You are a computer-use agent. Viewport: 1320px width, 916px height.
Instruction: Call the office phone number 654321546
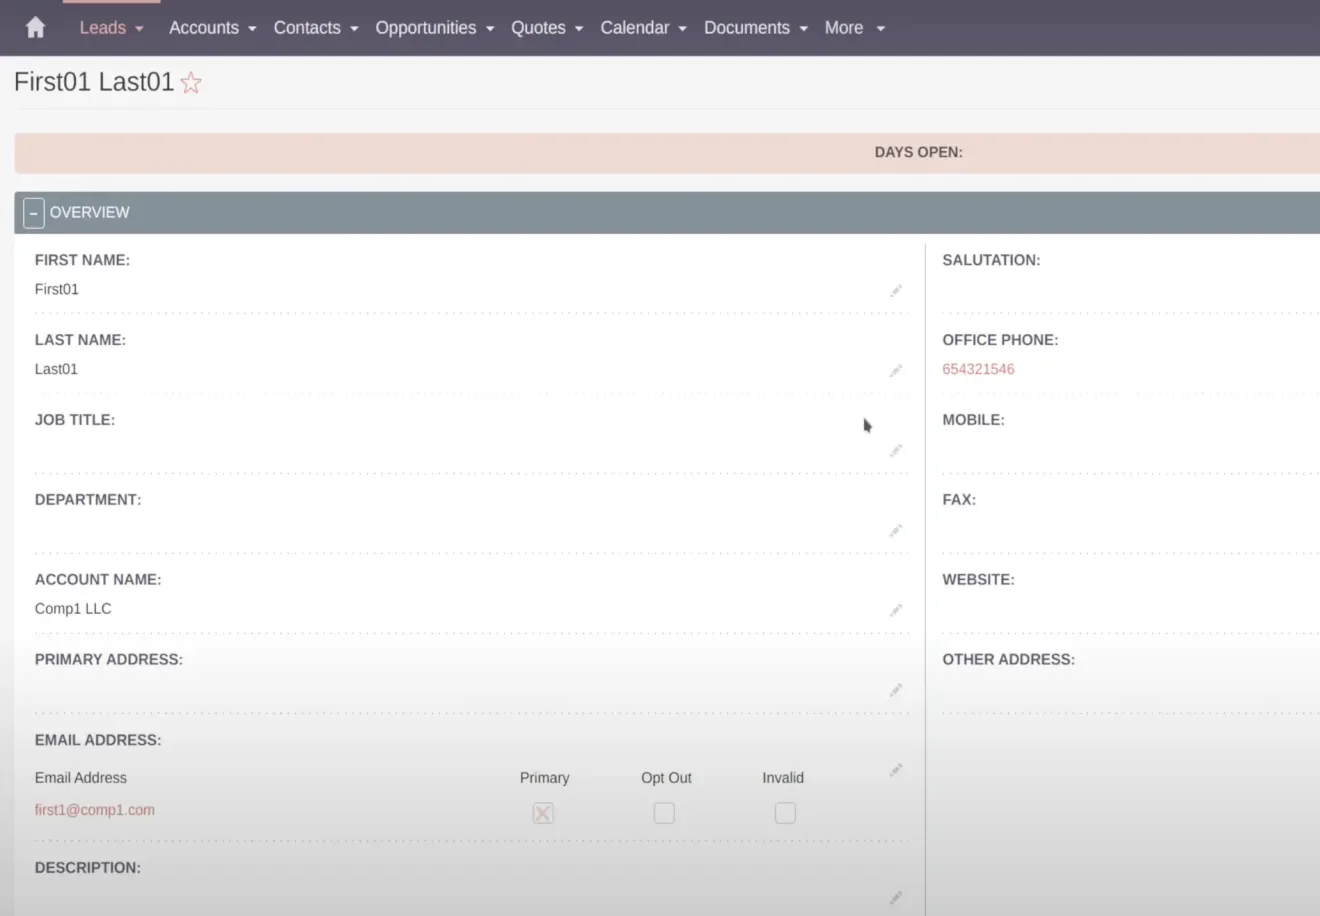(x=978, y=369)
